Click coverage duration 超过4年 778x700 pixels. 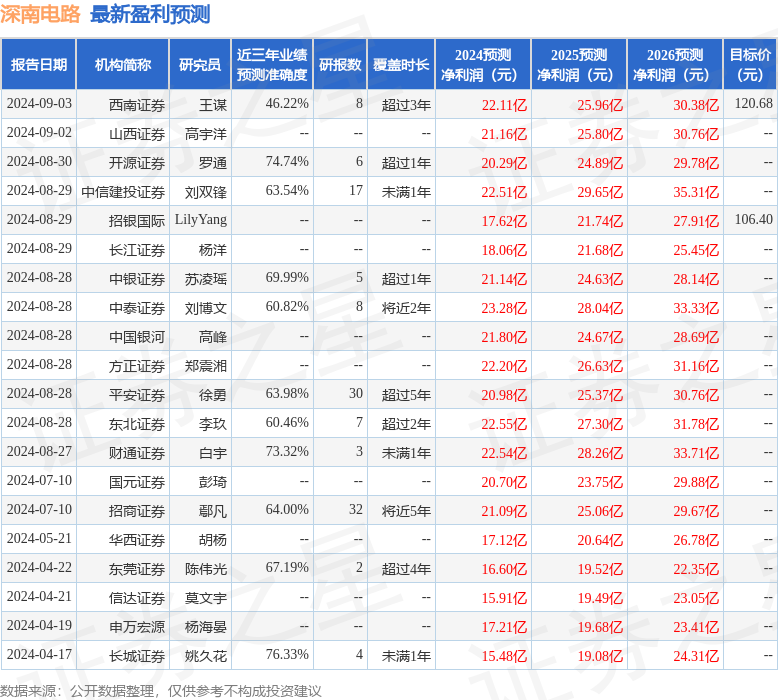pyautogui.click(x=406, y=569)
